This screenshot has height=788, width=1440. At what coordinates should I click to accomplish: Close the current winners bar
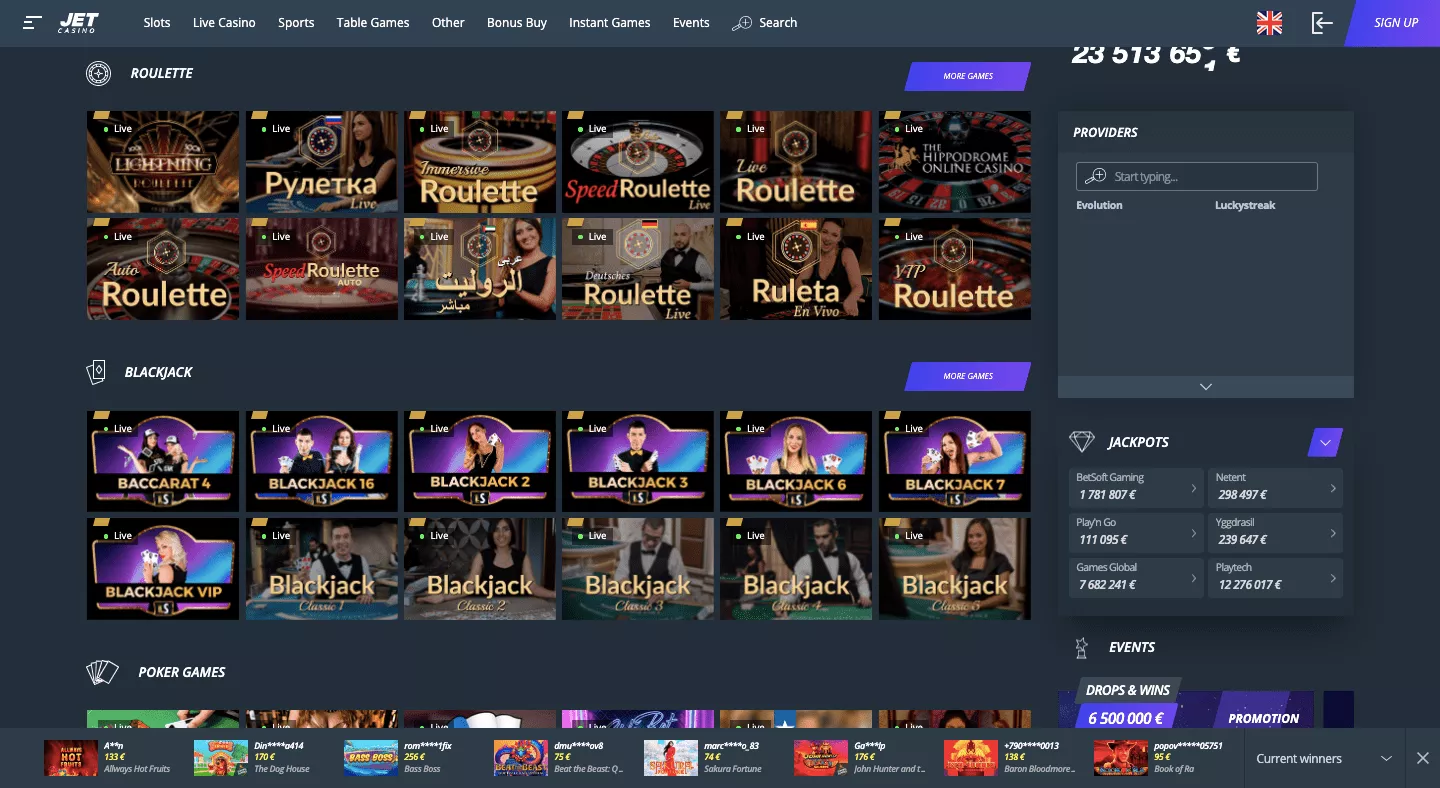(x=1422, y=759)
